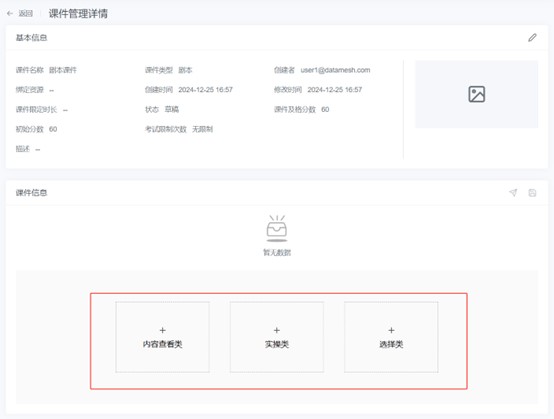
Task: Publish courseware with the paper plane icon
Action: tap(513, 193)
